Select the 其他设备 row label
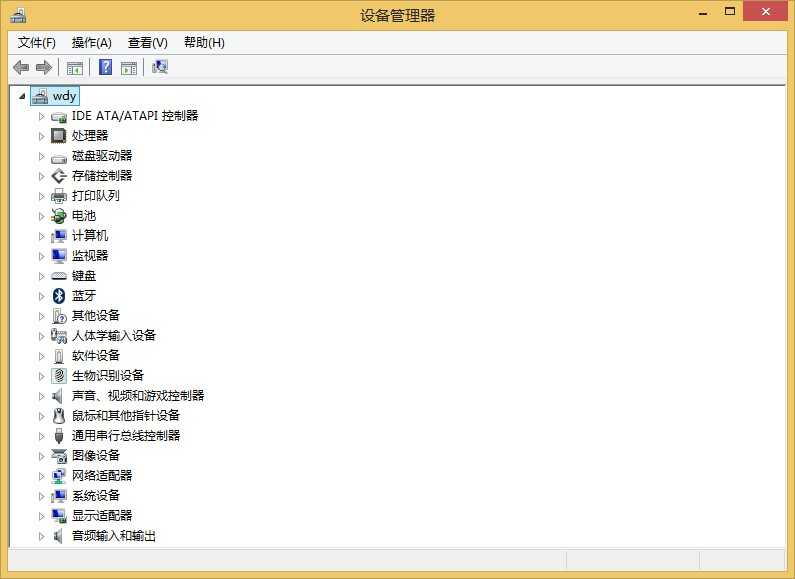 coord(96,316)
